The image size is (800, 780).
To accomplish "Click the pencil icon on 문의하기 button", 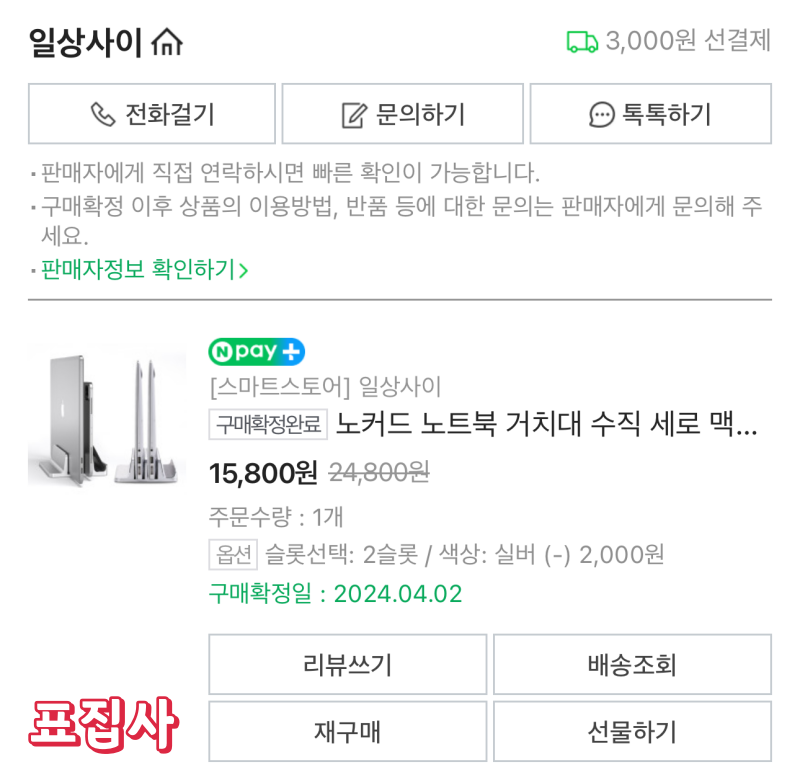I will tap(355, 113).
